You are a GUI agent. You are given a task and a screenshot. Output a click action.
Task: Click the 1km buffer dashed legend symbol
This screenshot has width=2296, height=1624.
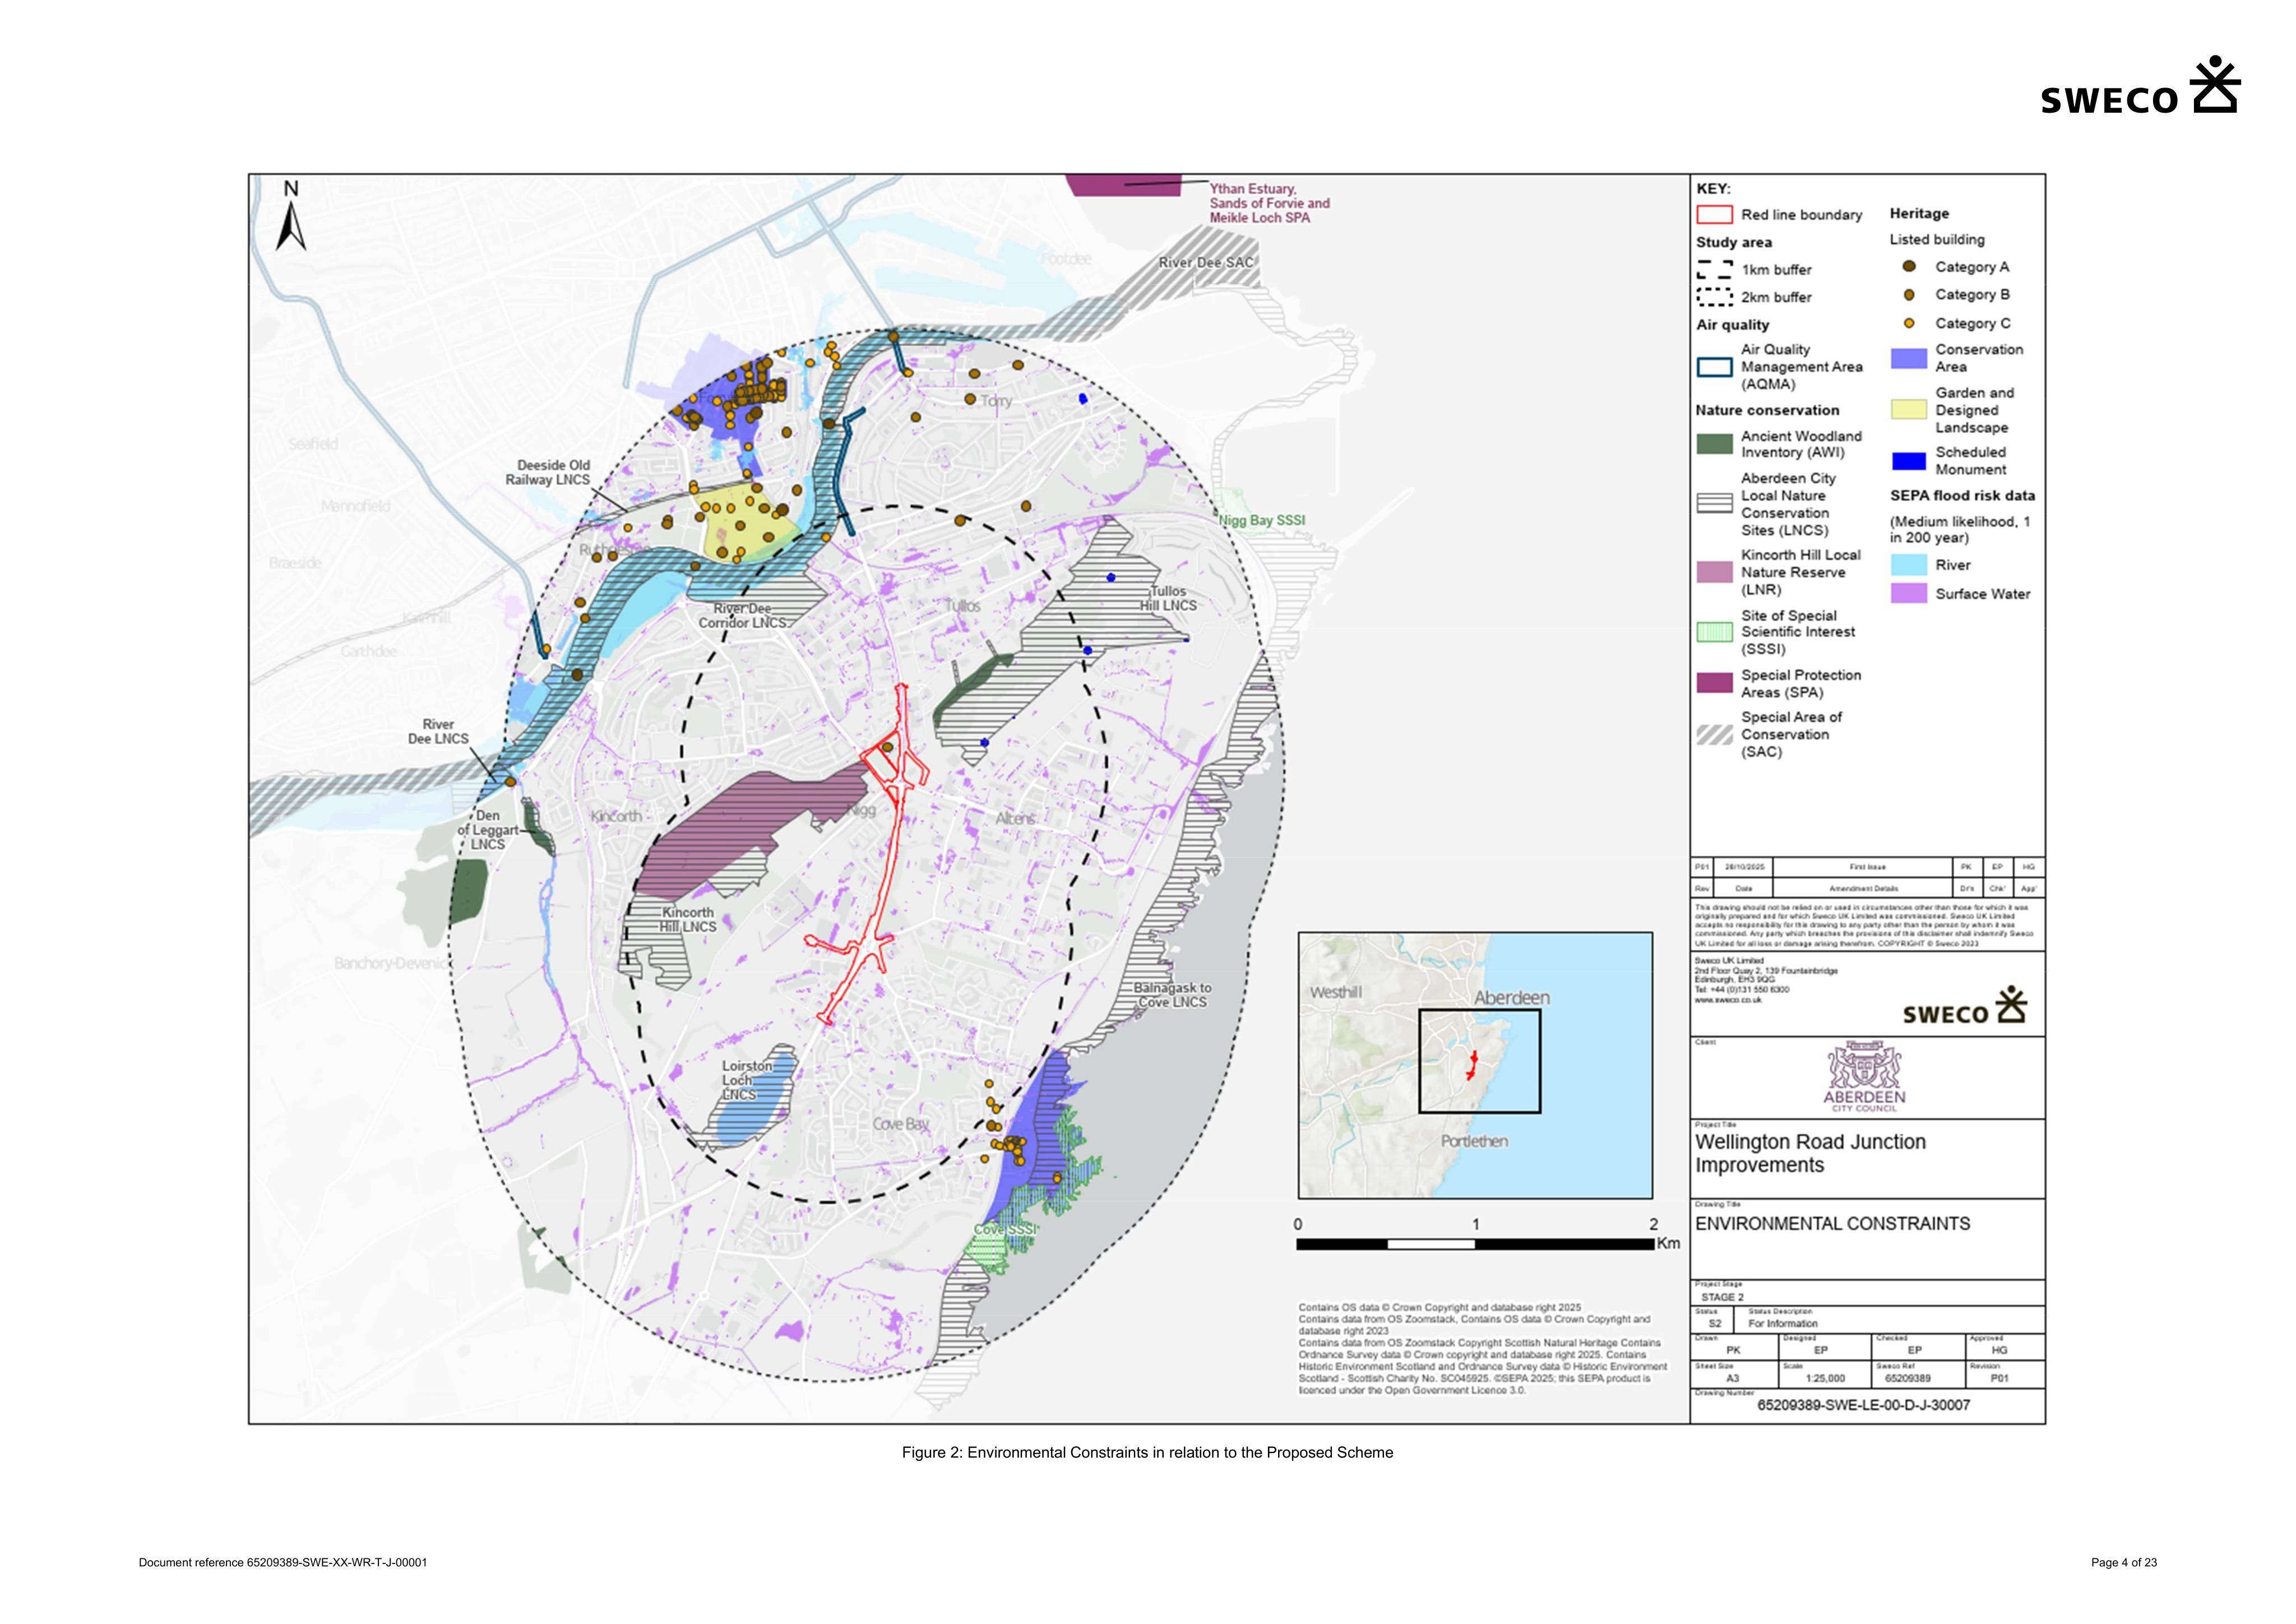click(x=1714, y=269)
